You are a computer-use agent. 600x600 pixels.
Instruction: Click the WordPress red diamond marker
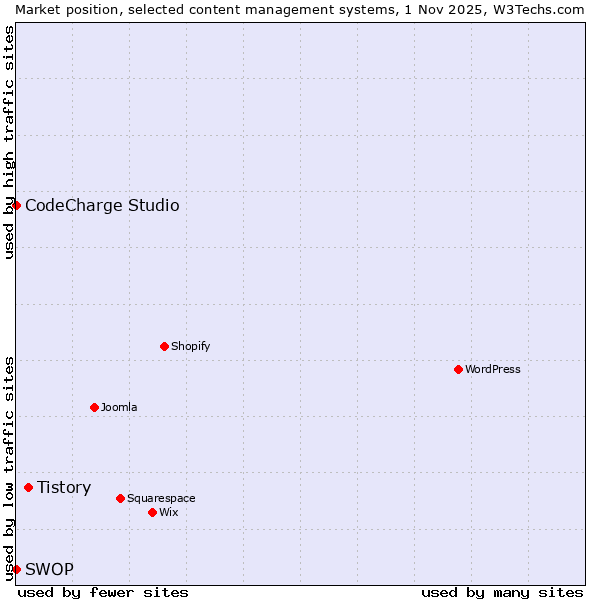coord(459,369)
